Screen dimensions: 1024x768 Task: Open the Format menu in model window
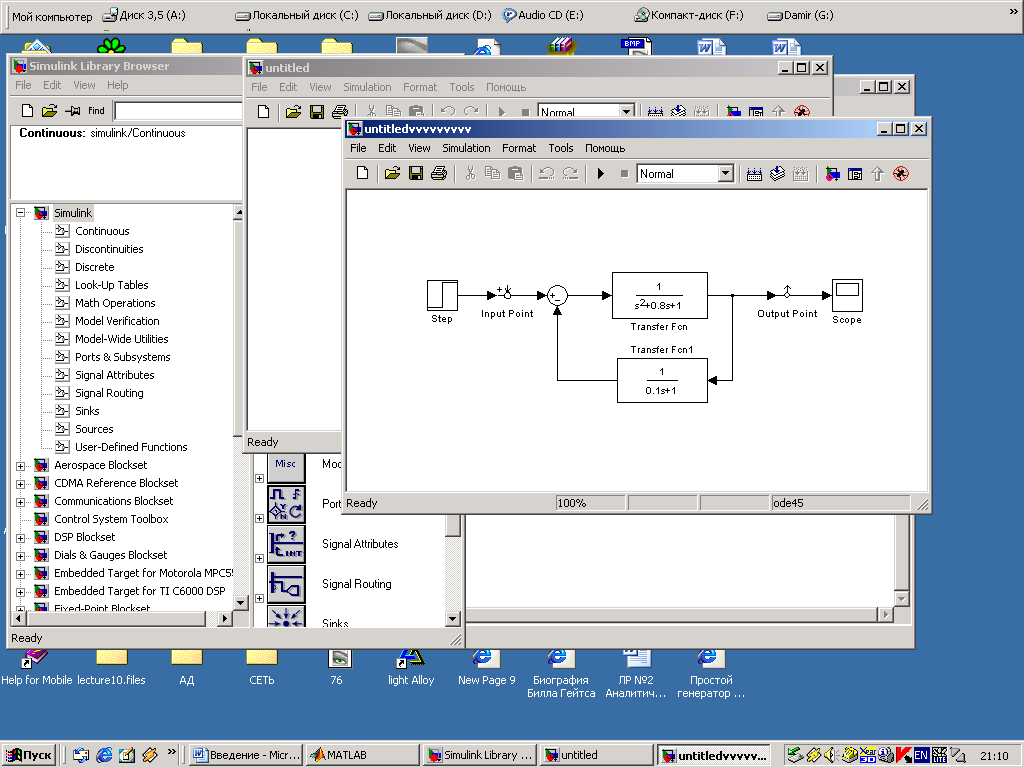[519, 148]
